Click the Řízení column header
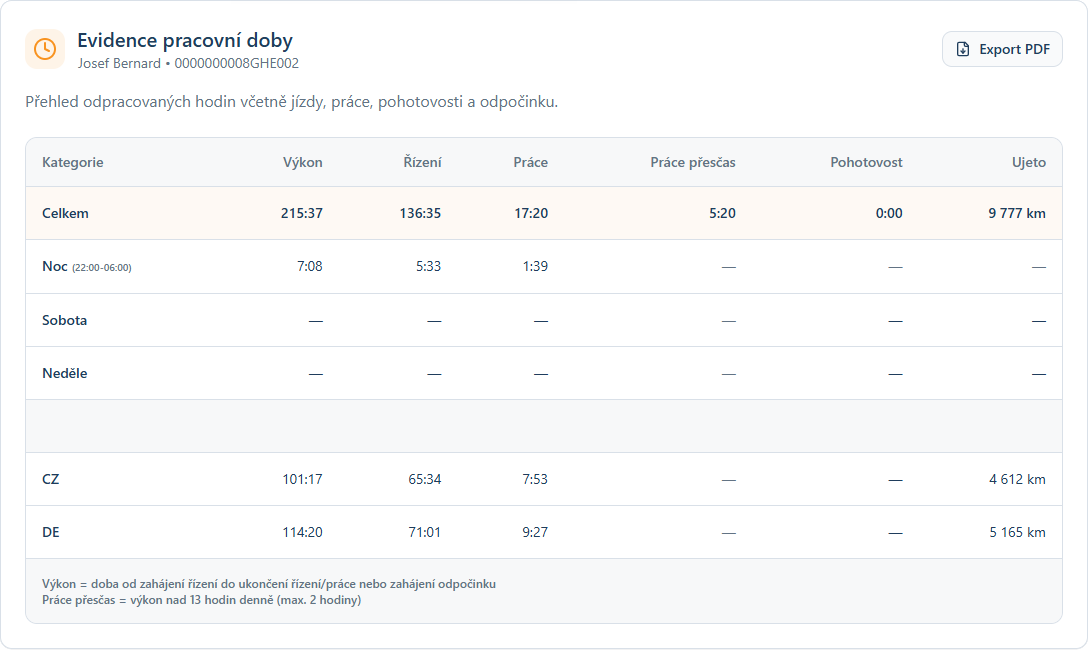The height and width of the screenshot is (650, 1088). (422, 162)
